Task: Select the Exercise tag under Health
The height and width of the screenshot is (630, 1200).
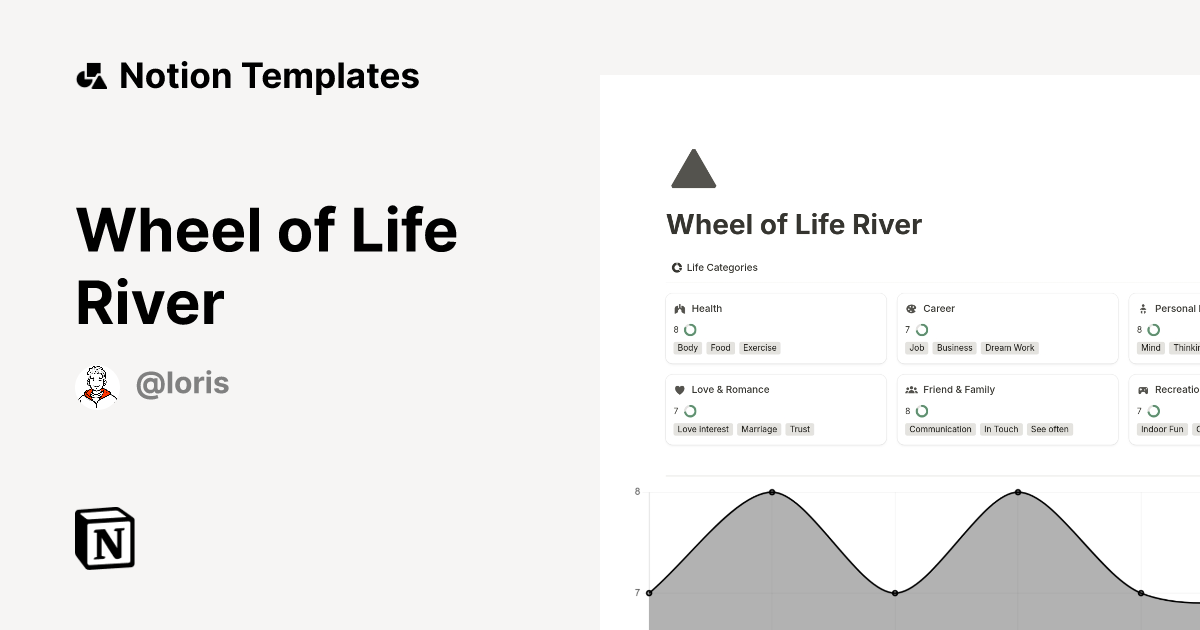Action: (x=759, y=347)
